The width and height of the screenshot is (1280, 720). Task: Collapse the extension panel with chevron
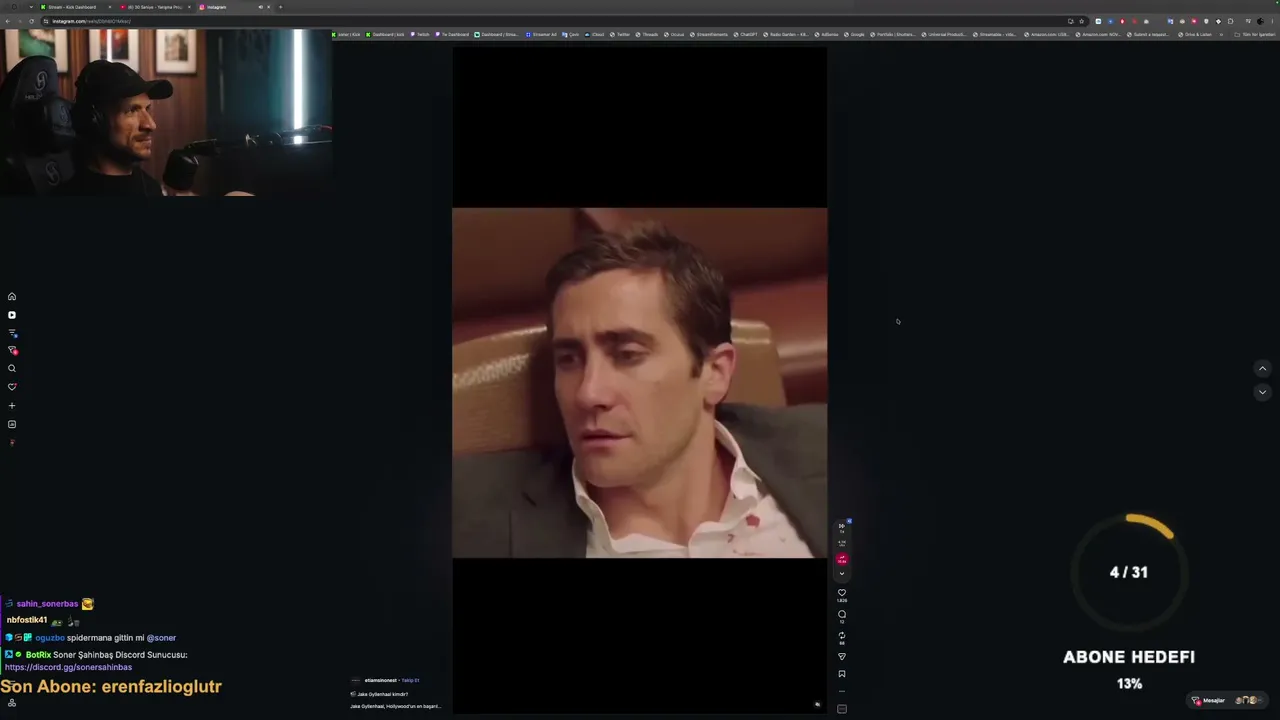[x=842, y=574]
